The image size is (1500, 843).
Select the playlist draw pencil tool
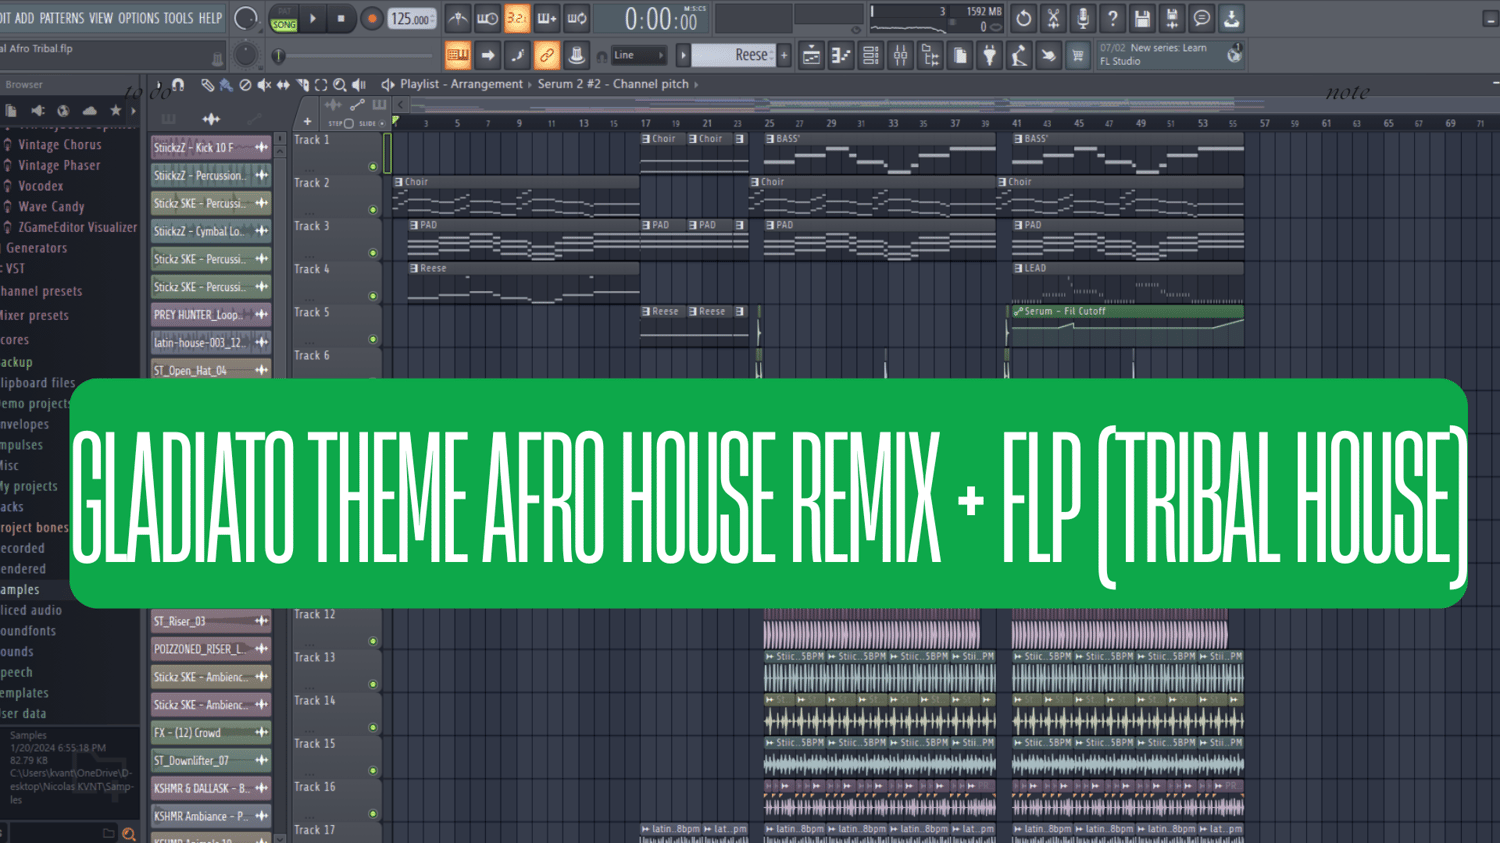point(207,85)
